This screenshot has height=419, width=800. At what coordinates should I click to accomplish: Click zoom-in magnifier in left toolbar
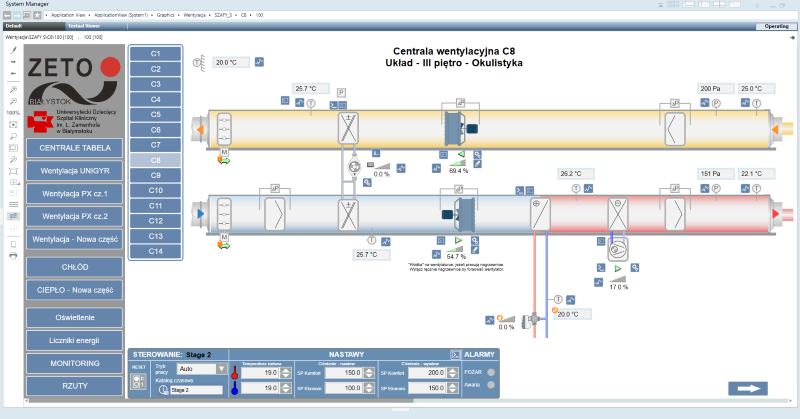tap(13, 89)
